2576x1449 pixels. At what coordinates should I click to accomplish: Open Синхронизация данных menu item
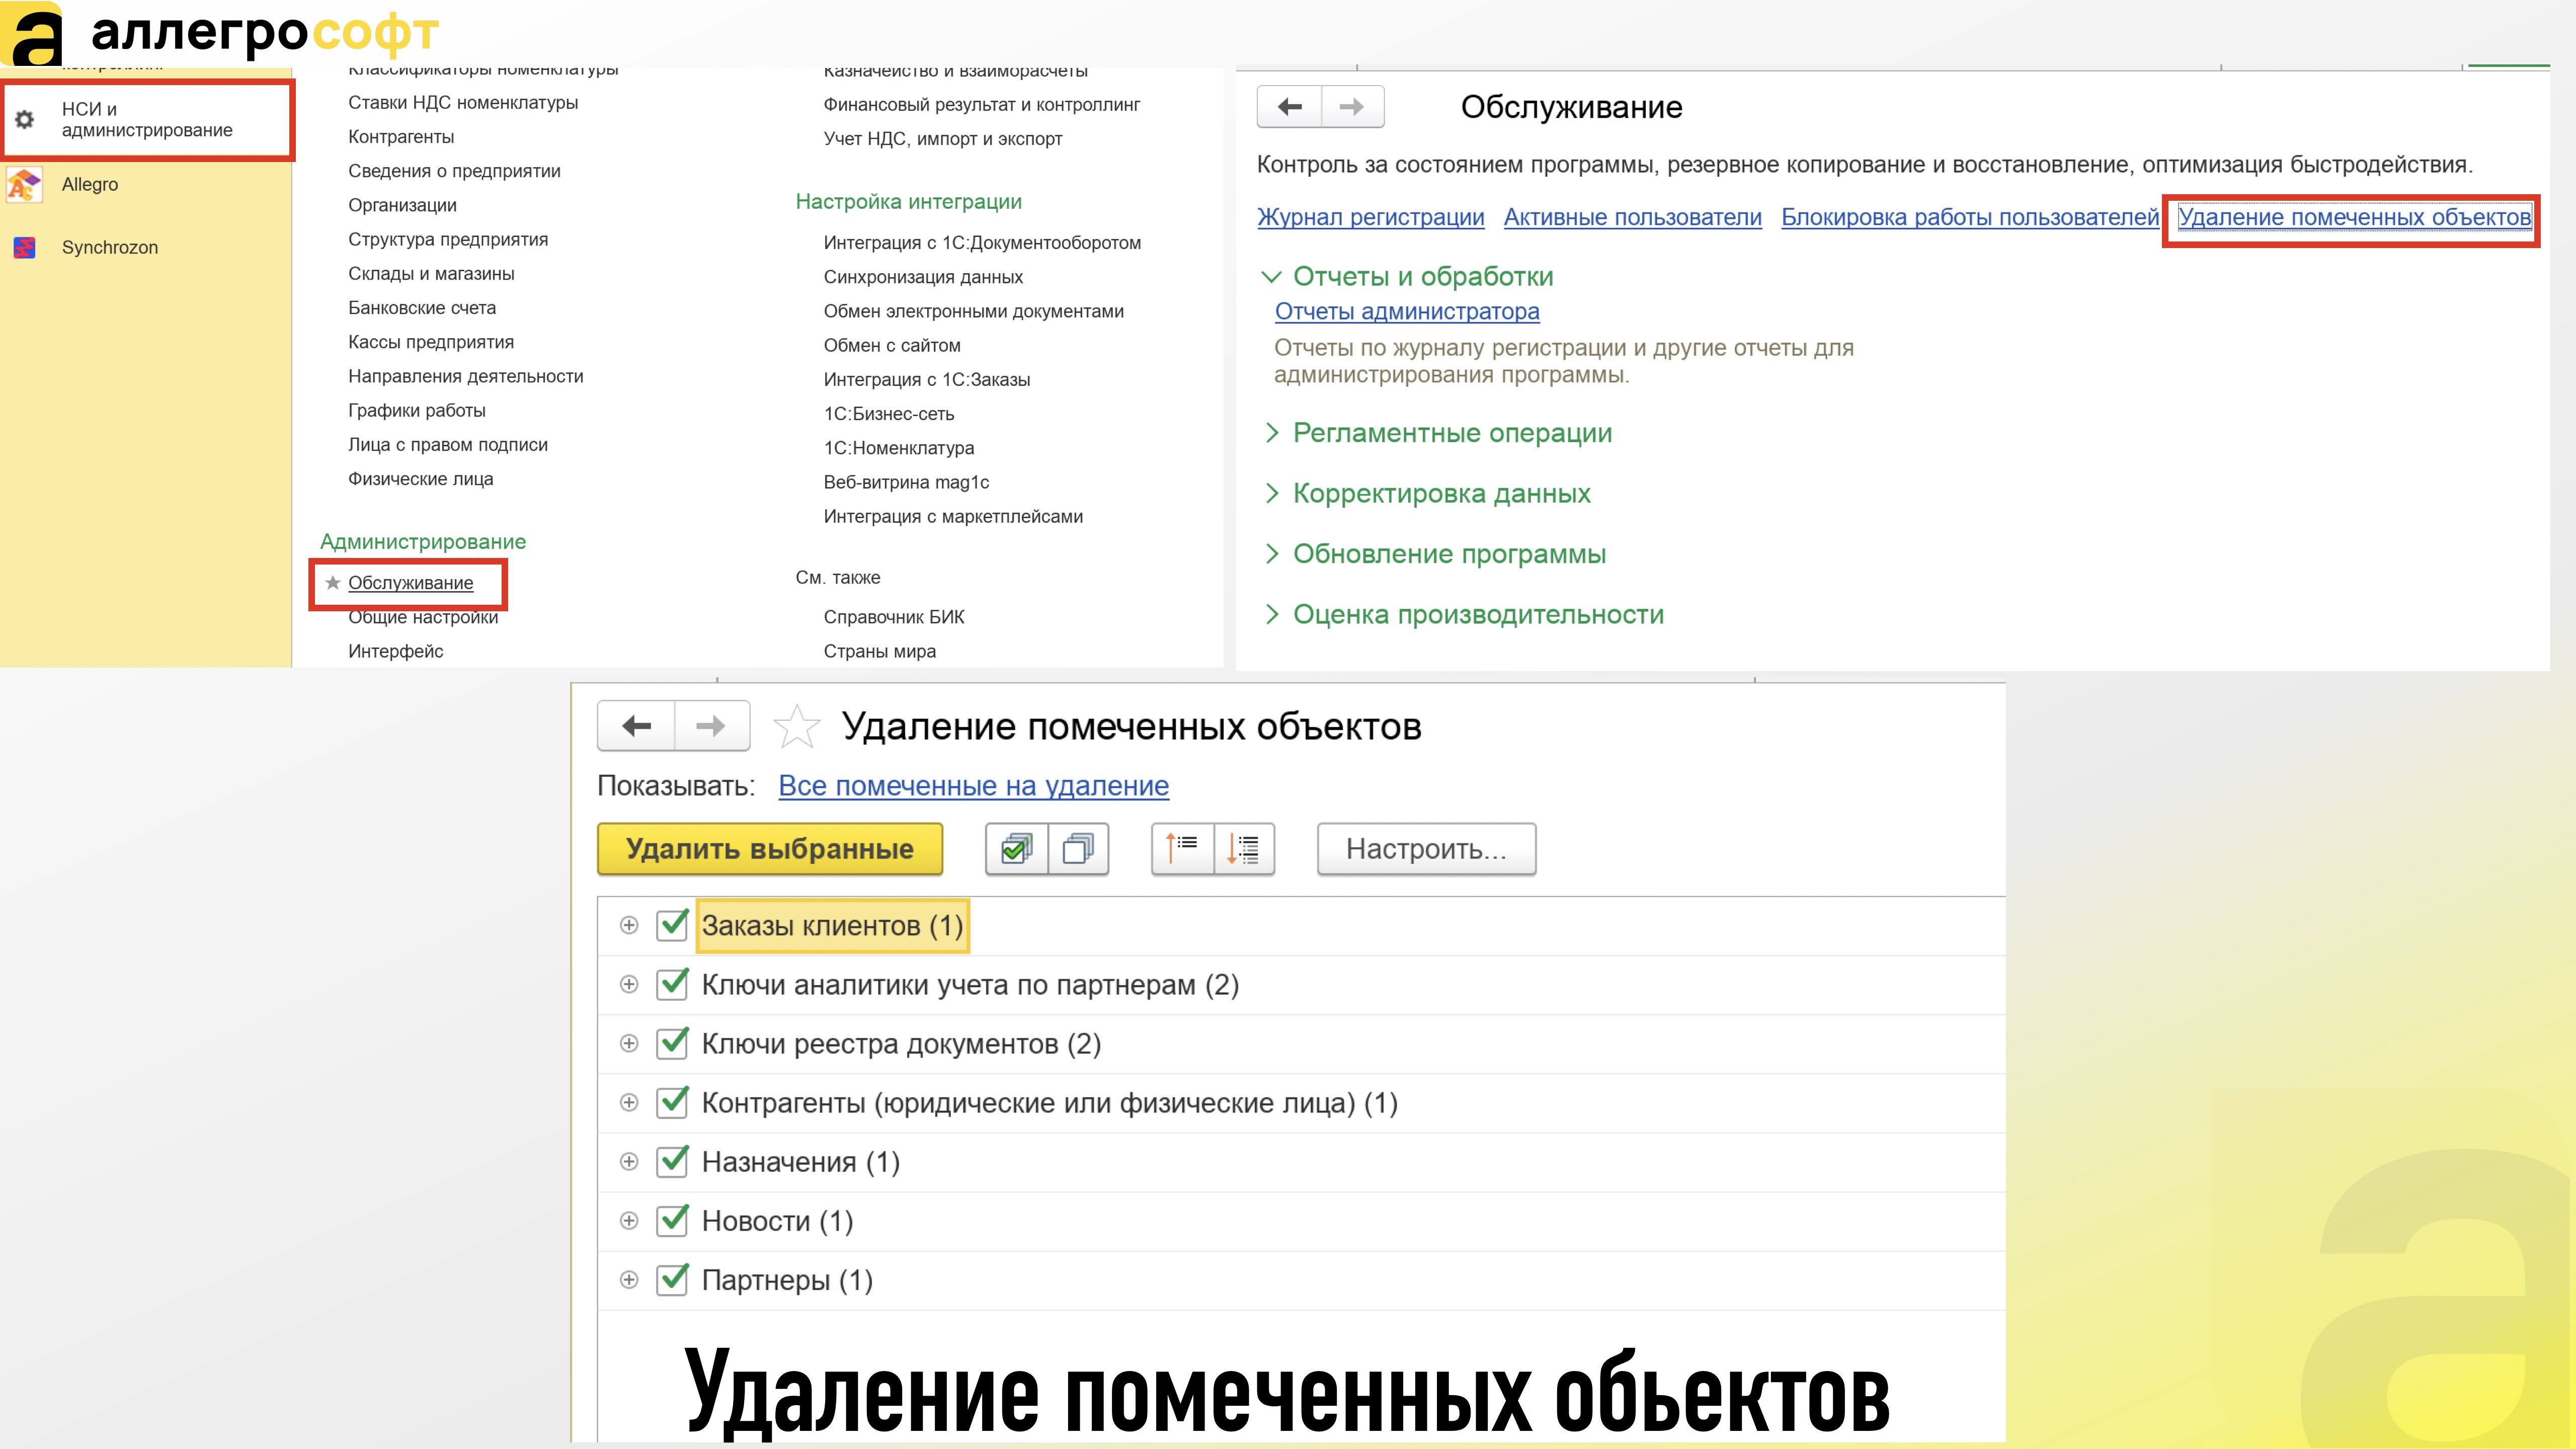(923, 277)
